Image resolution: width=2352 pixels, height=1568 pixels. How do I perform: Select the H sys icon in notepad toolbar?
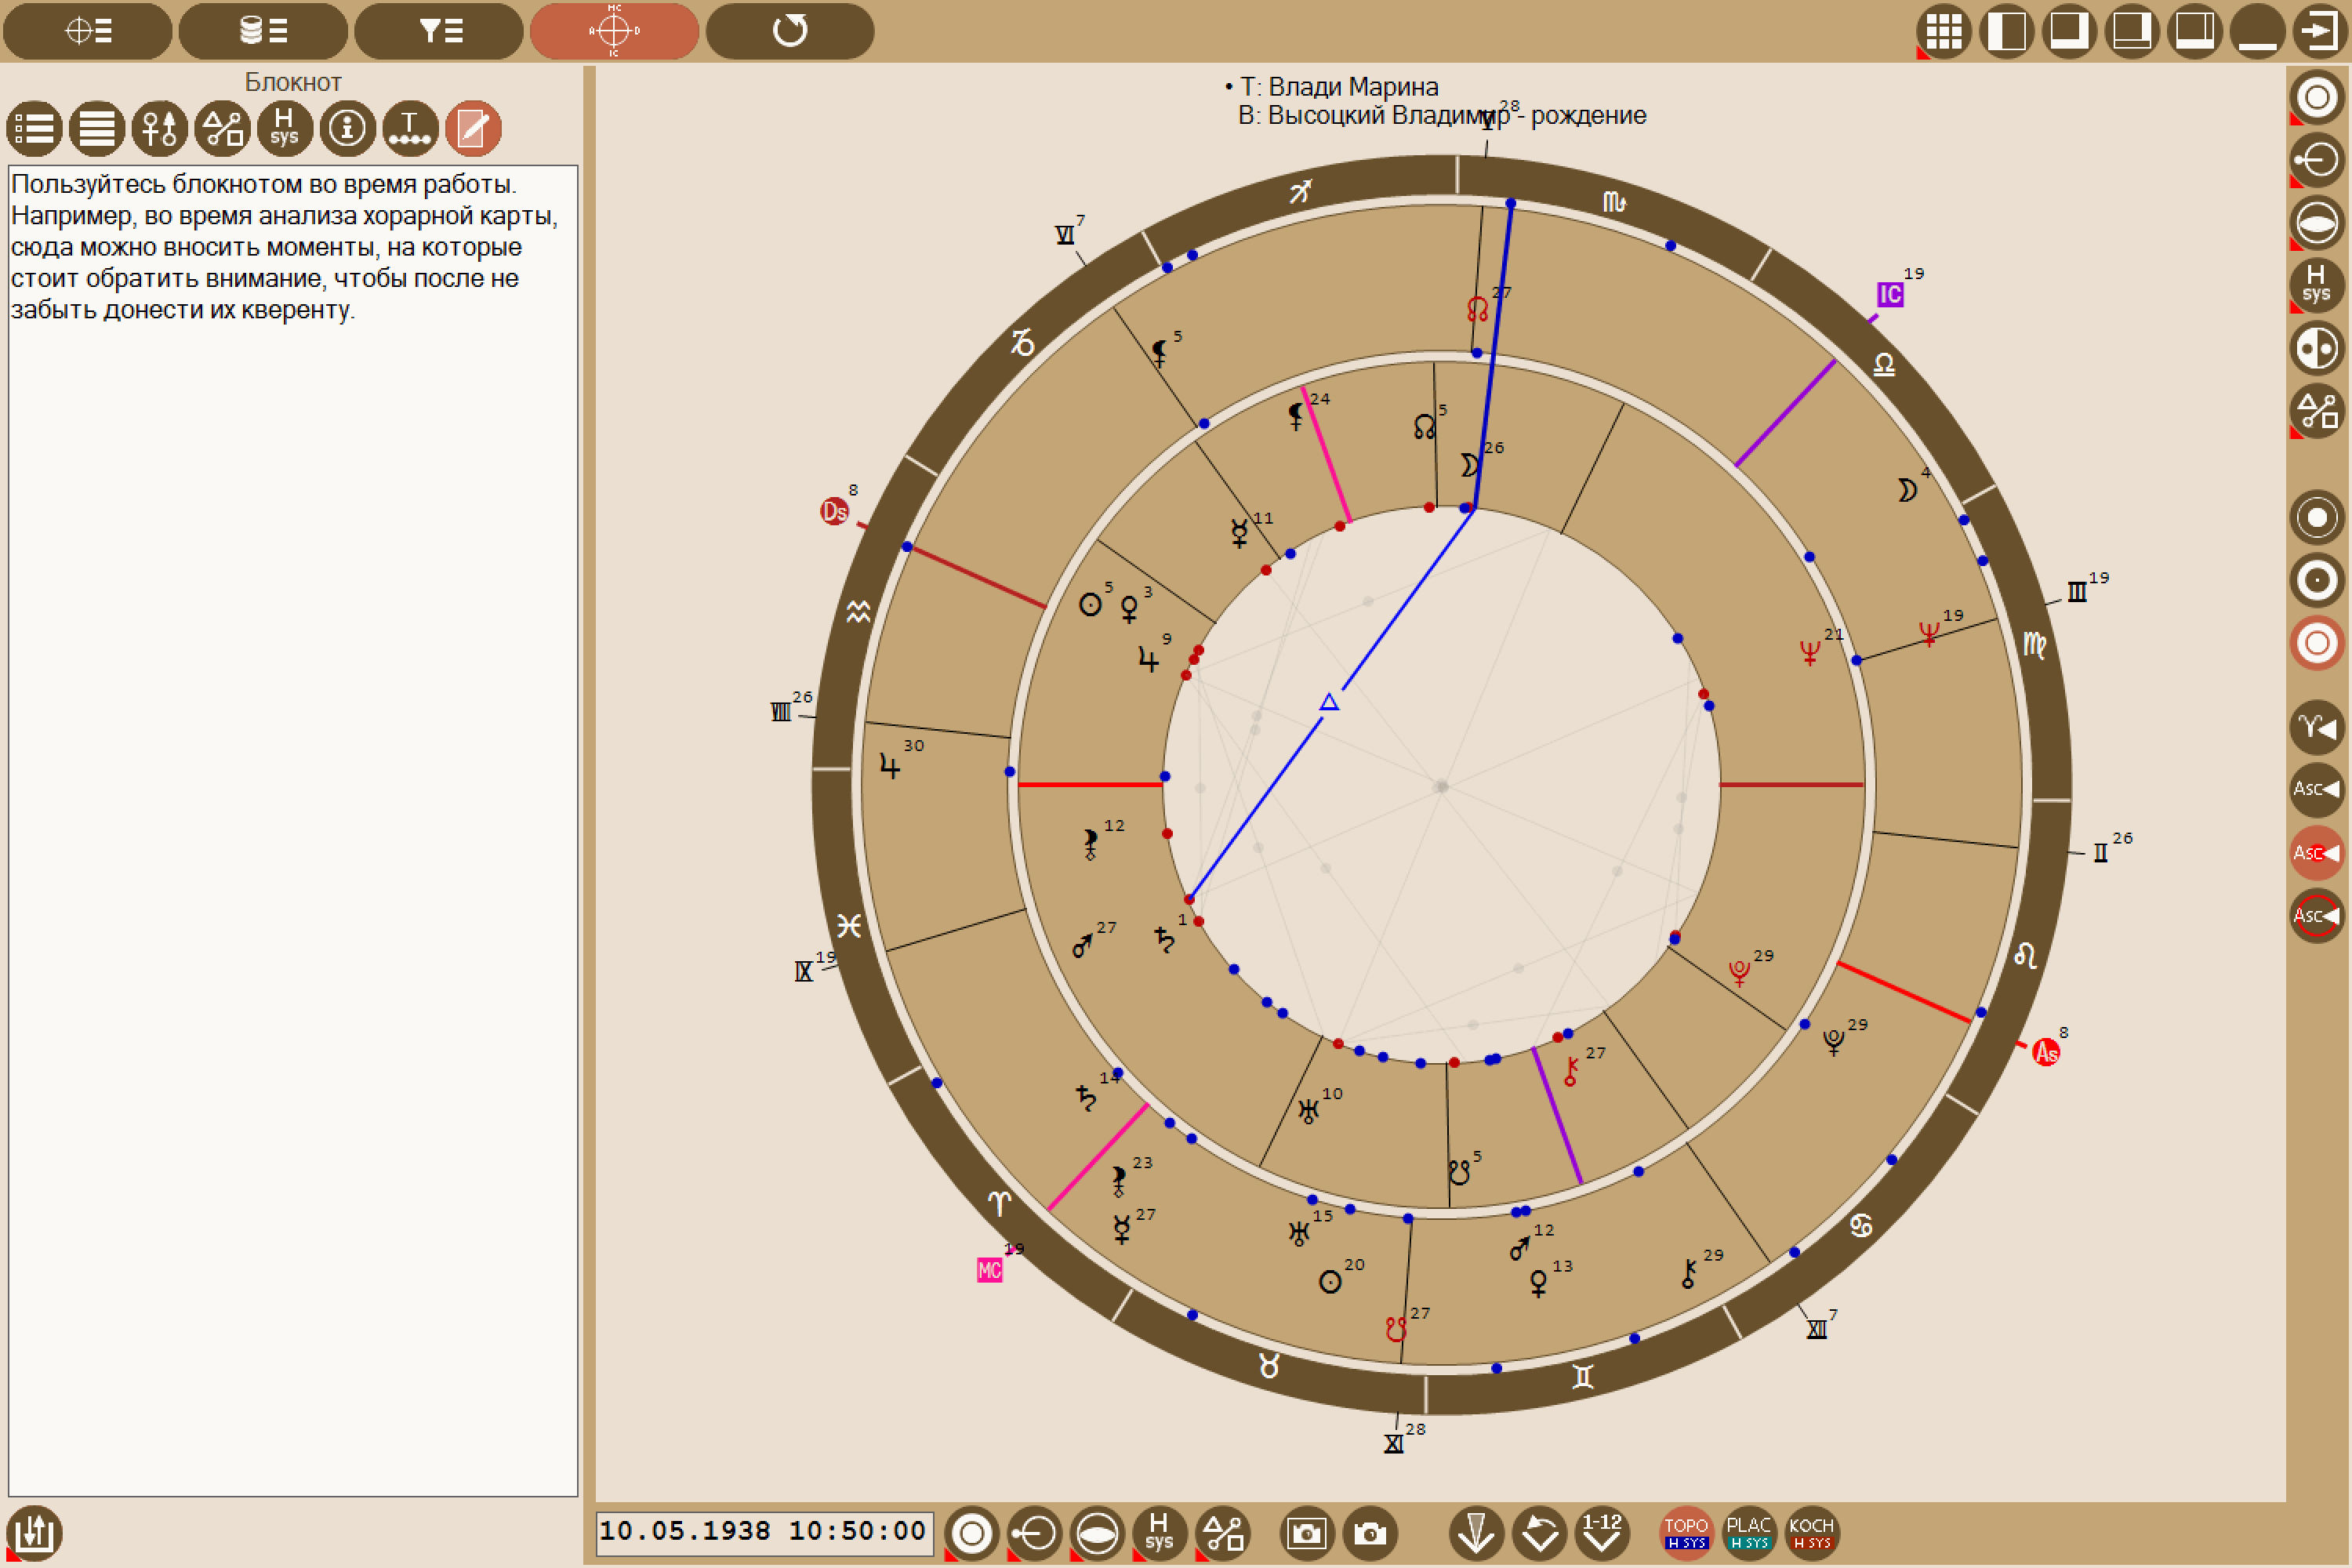click(285, 129)
